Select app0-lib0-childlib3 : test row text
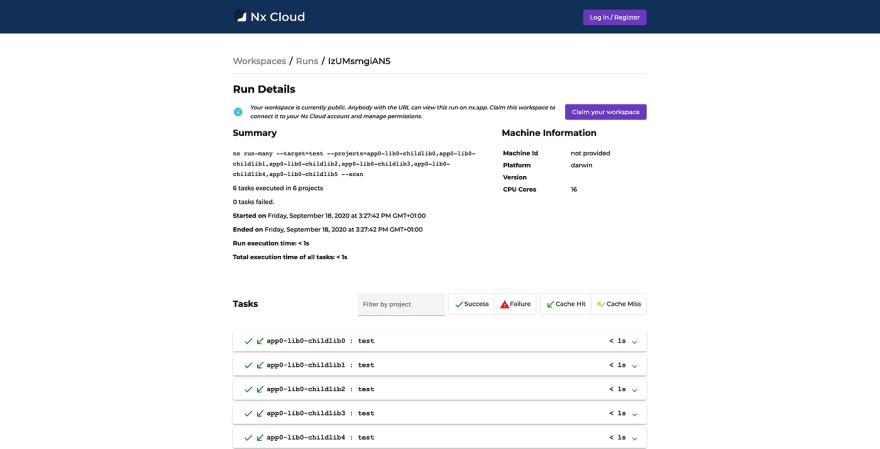The height and width of the screenshot is (449, 880). click(x=320, y=414)
